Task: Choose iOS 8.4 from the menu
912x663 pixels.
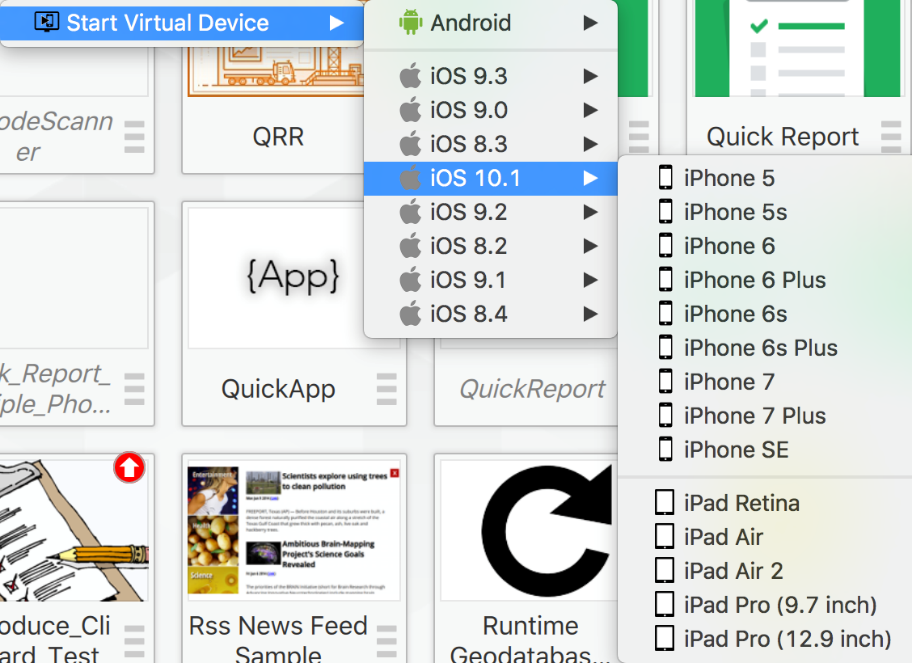Action: 490,314
